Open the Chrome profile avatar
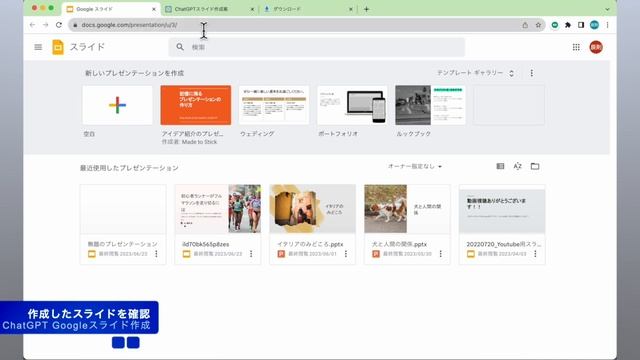640x360 pixels. (594, 25)
